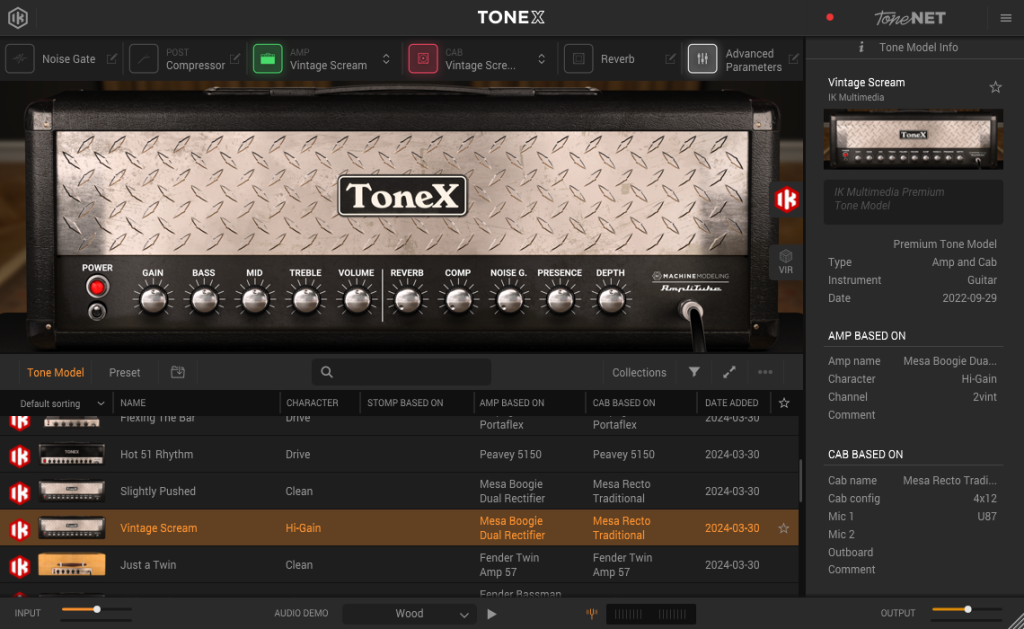Click the tone list scrollbar

click(x=801, y=480)
